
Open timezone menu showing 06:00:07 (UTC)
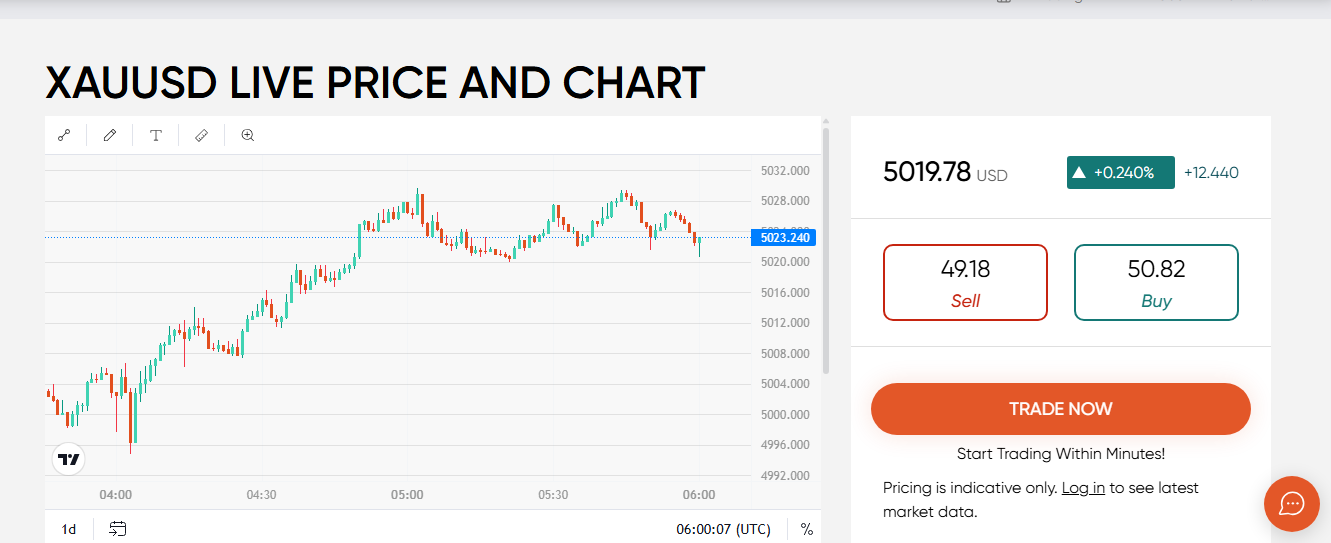coord(723,529)
